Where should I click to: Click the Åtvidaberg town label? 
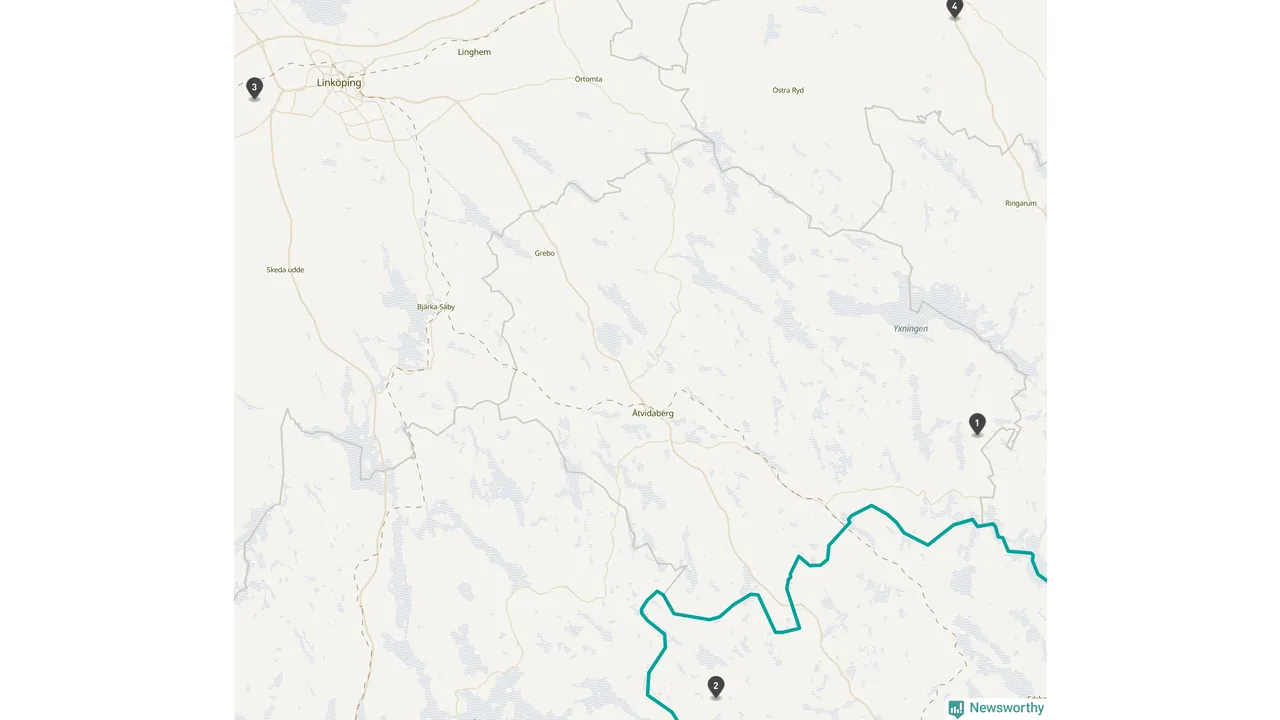(653, 413)
